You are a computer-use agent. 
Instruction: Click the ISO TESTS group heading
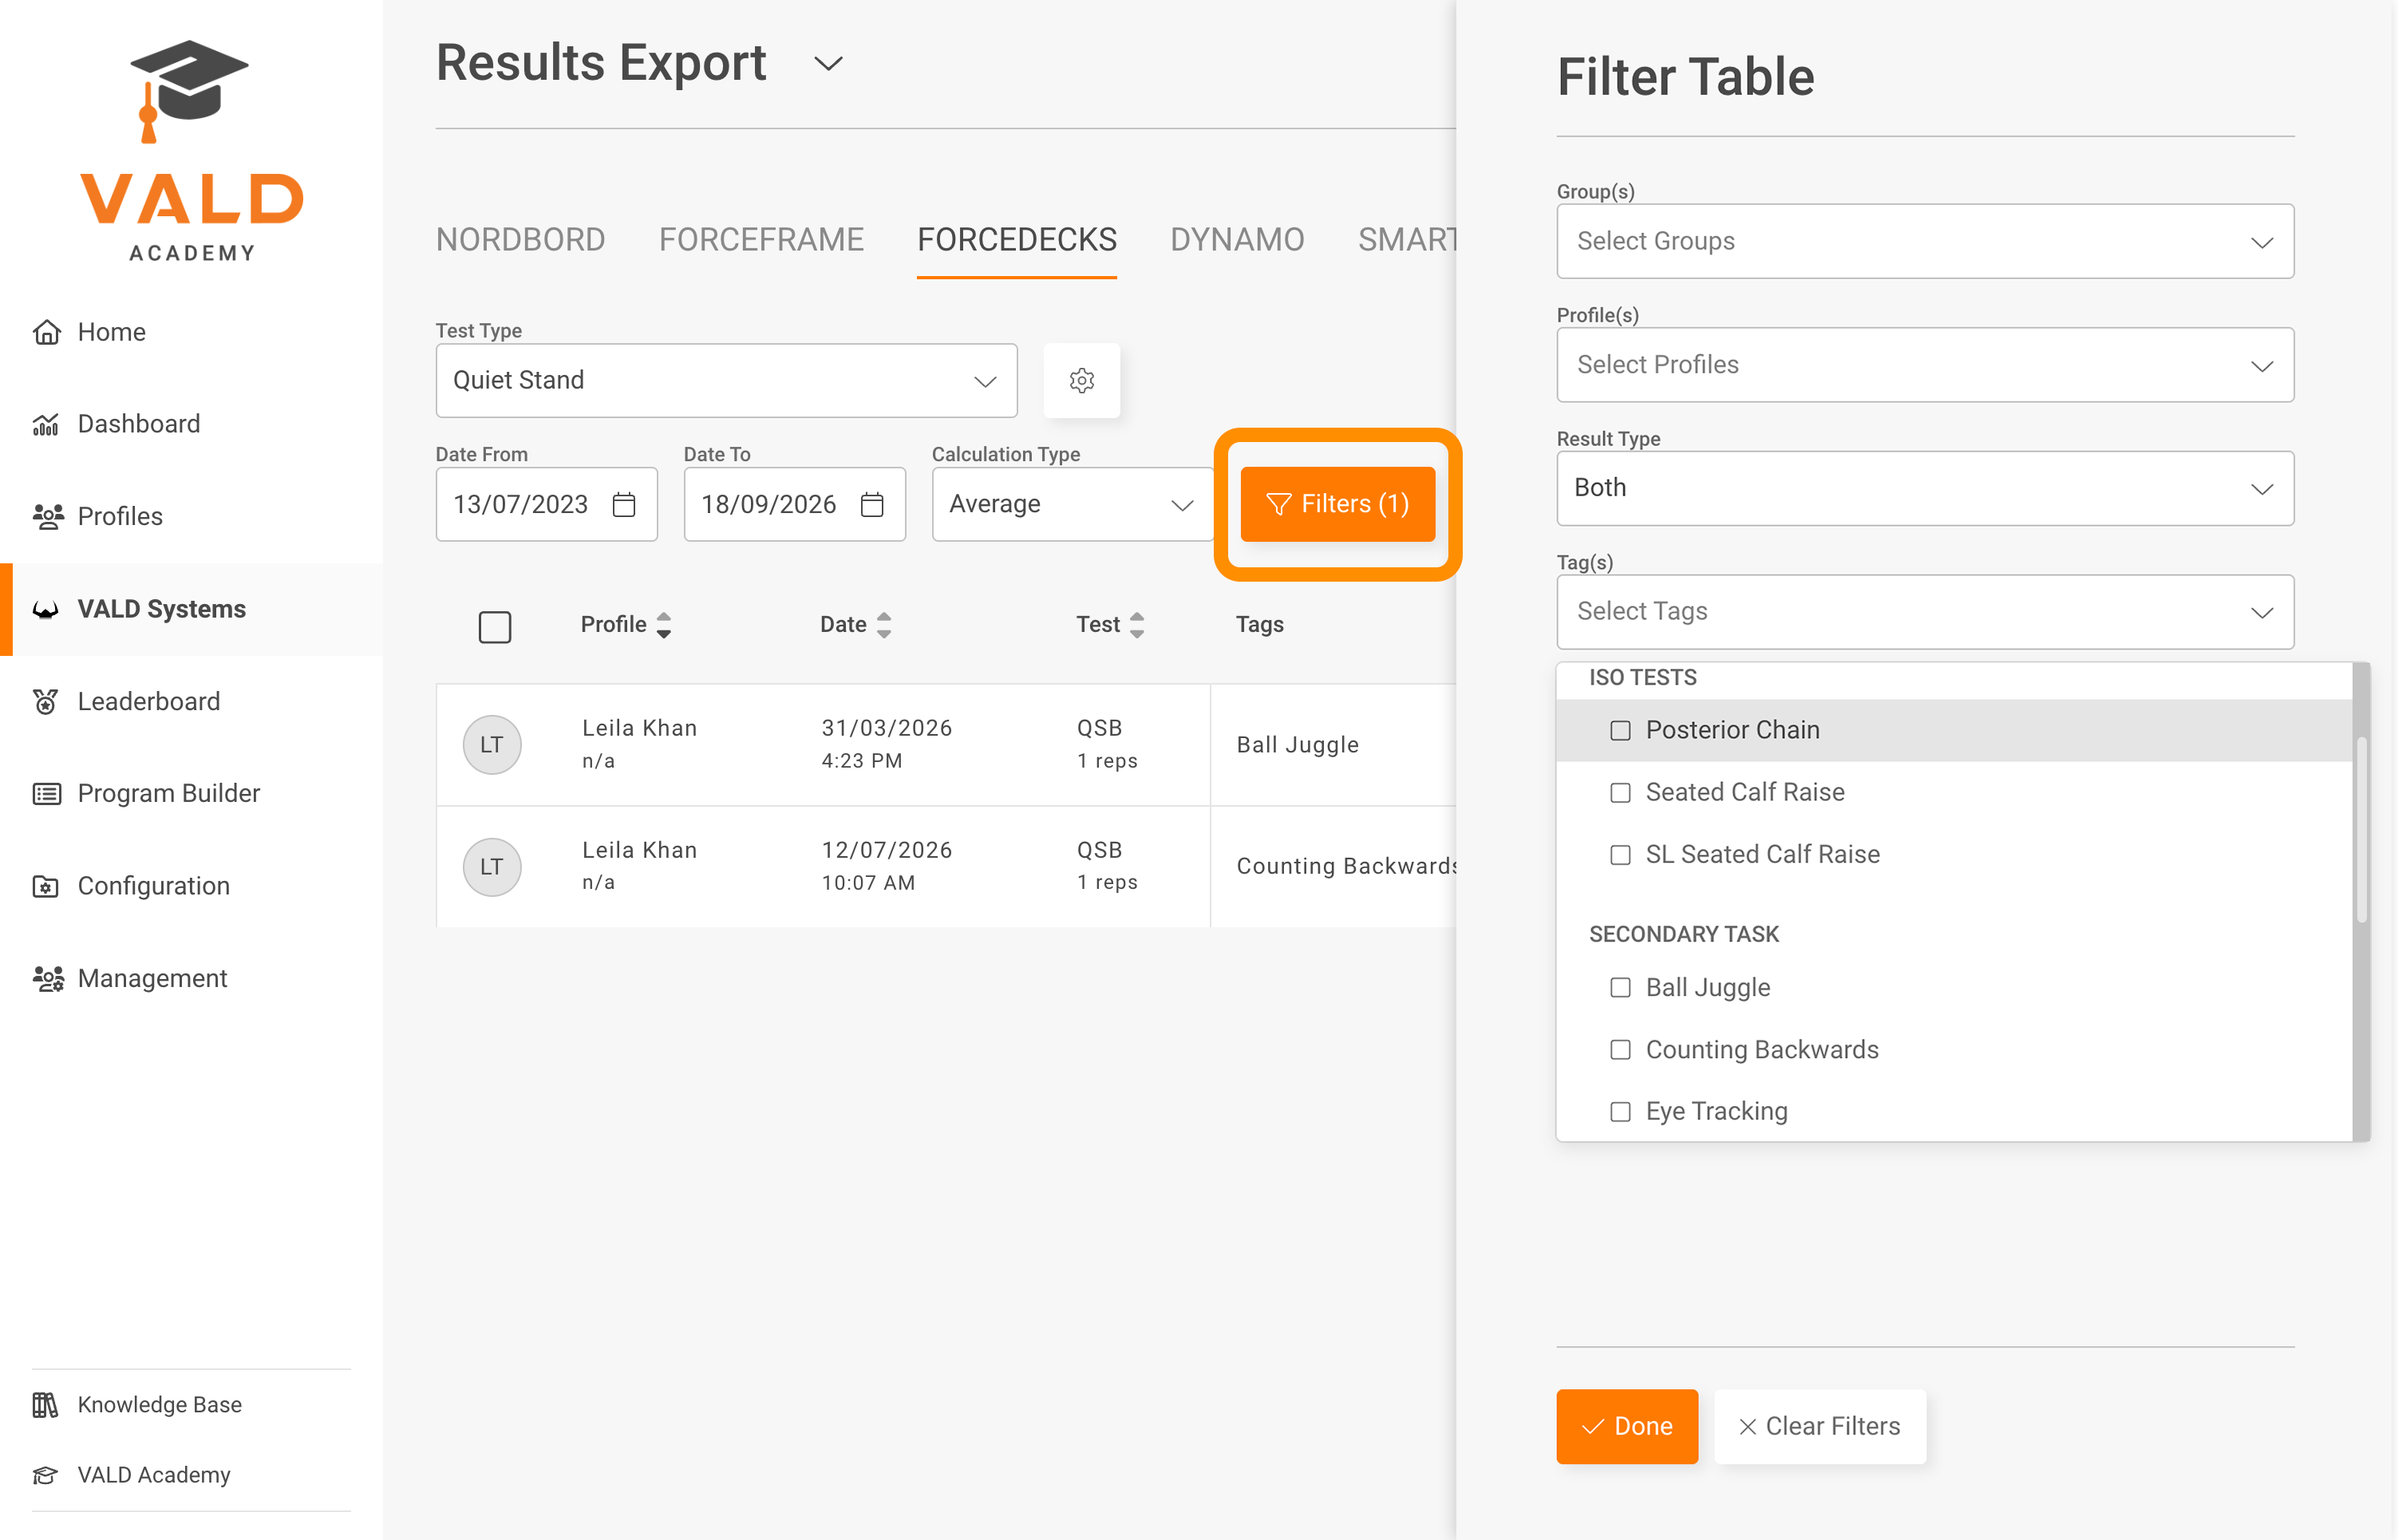point(1643,678)
